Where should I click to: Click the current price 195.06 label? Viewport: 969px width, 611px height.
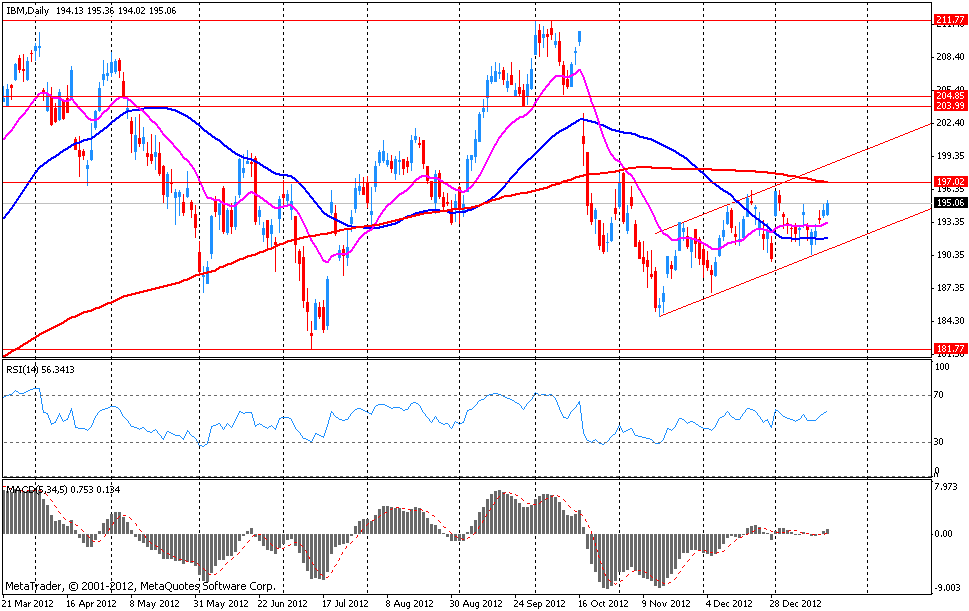click(950, 203)
